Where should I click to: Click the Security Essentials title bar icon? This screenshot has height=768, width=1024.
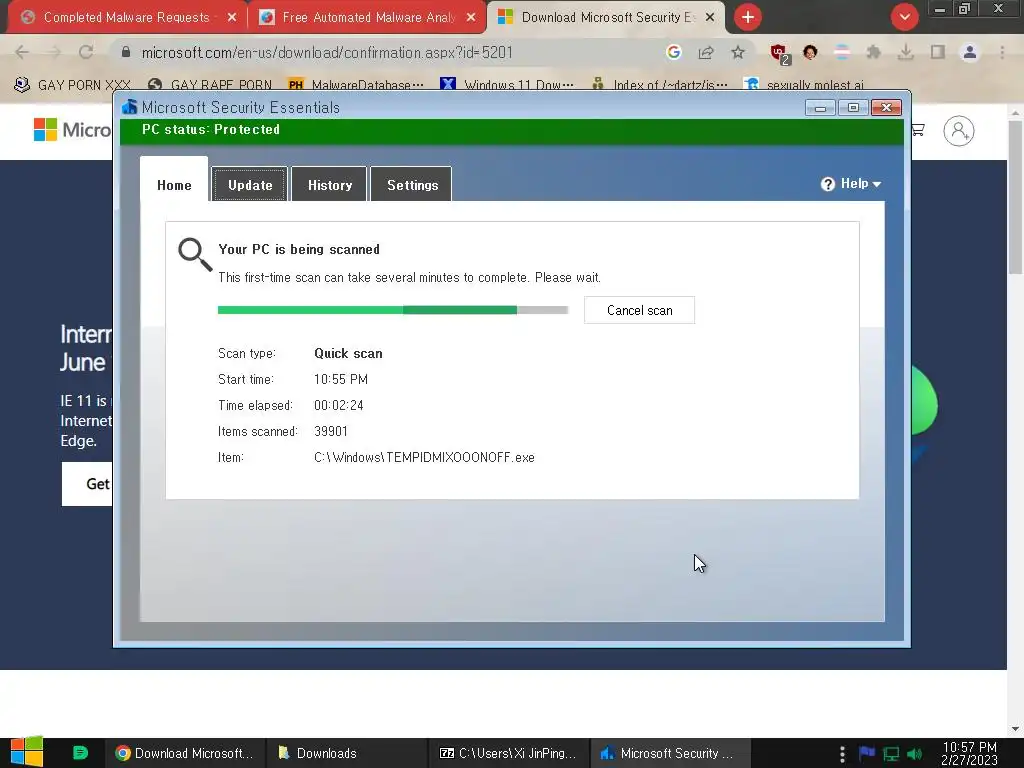pyautogui.click(x=130, y=107)
